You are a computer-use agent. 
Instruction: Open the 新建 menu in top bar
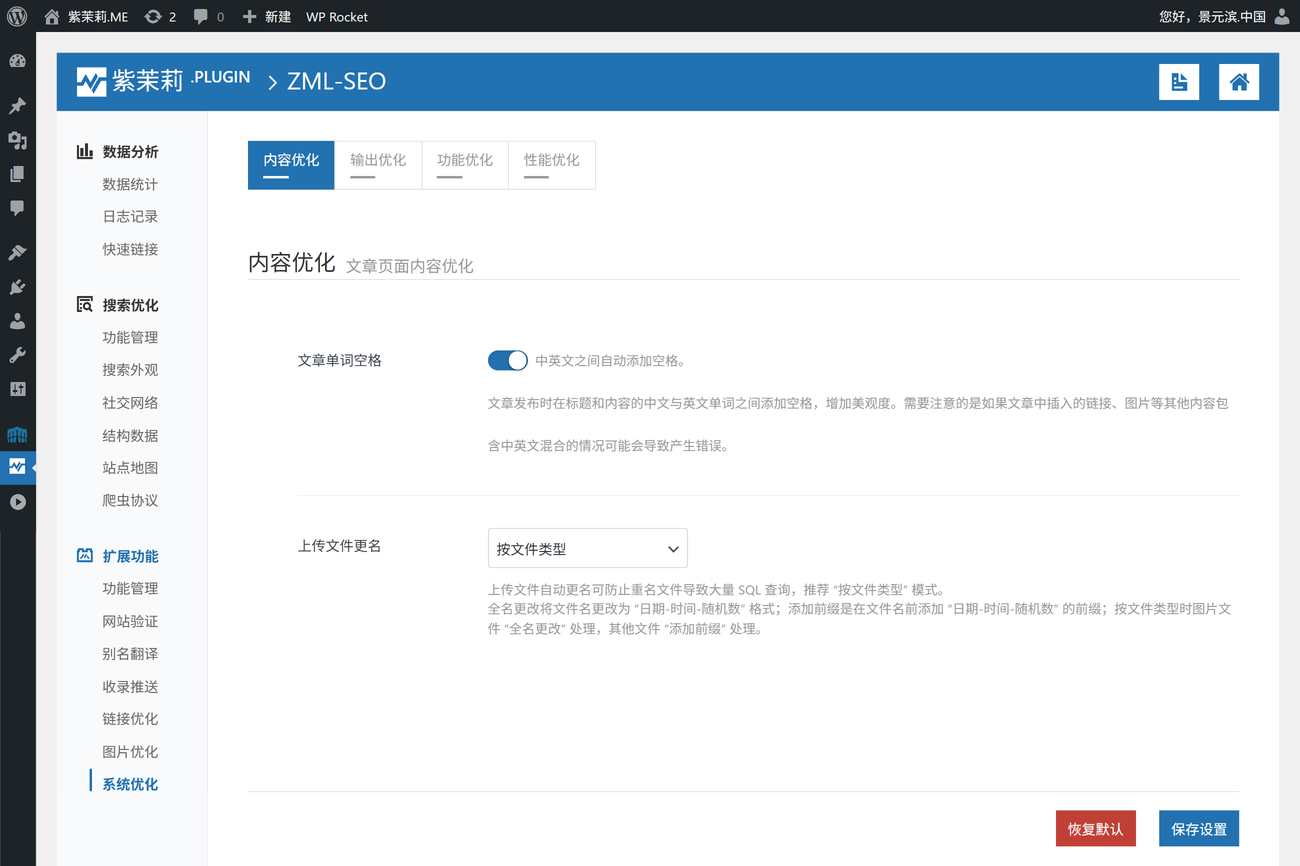[x=267, y=16]
